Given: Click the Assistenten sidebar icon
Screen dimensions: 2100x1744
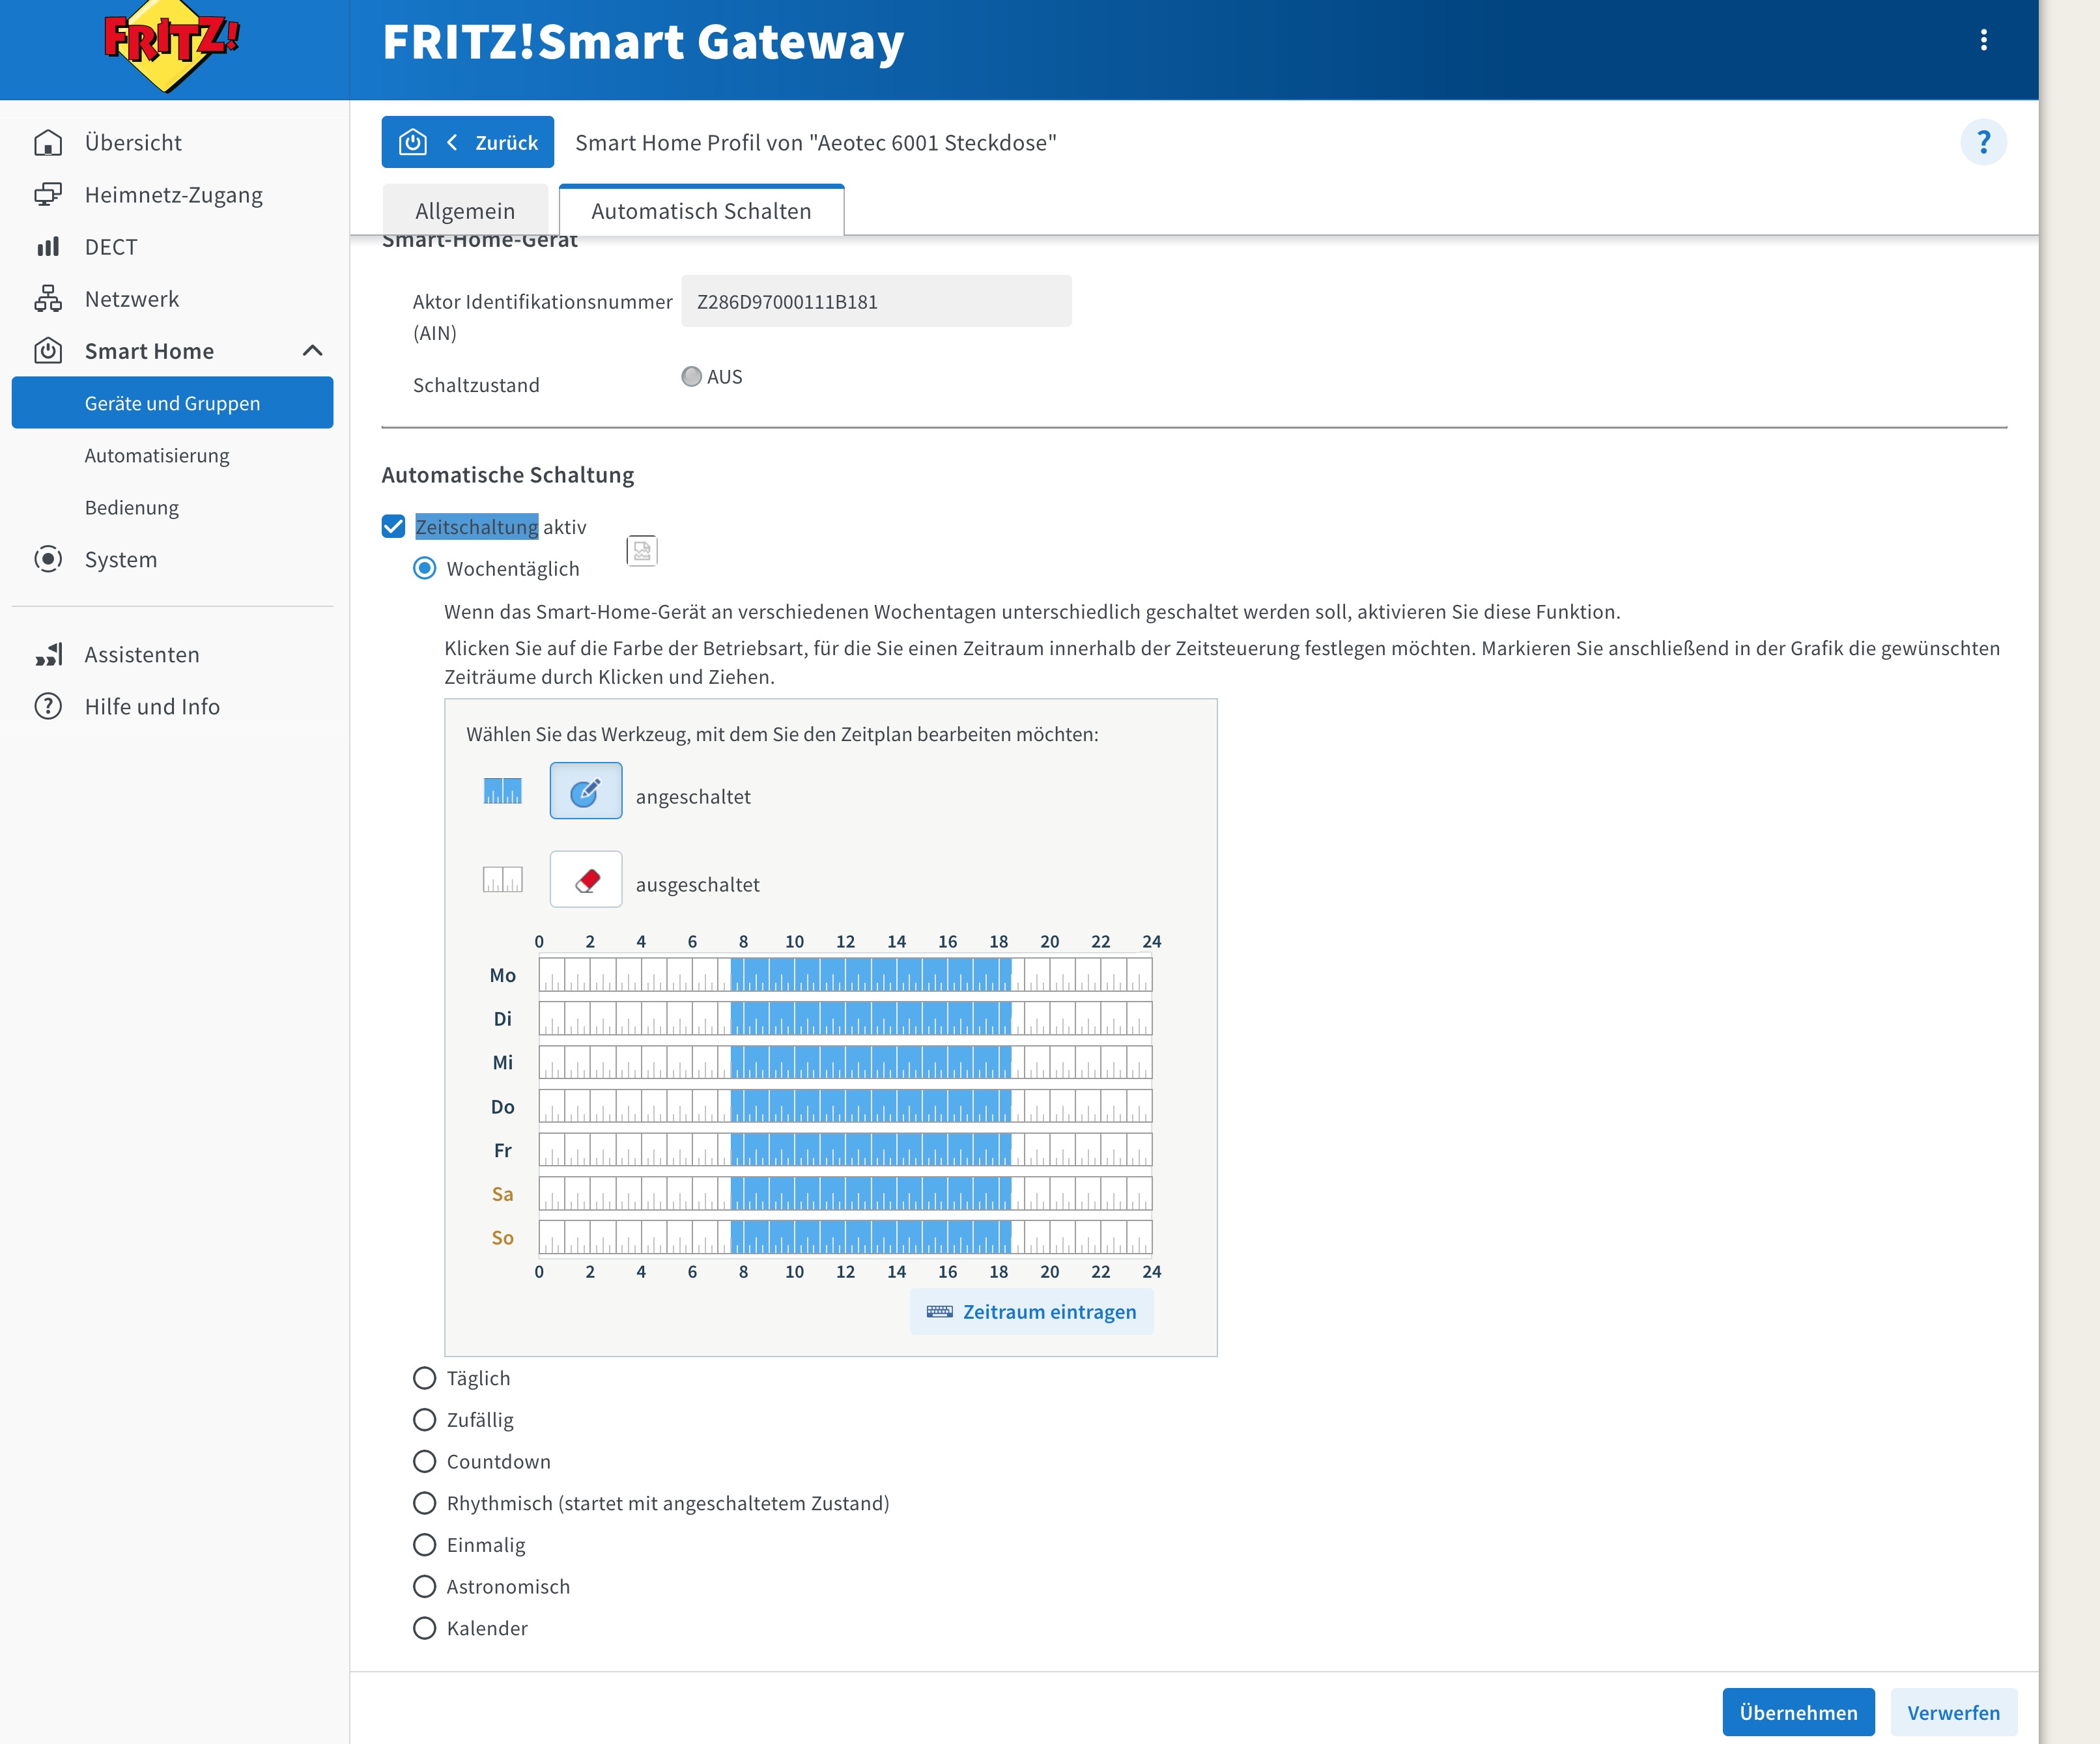Looking at the screenshot, I should point(48,654).
